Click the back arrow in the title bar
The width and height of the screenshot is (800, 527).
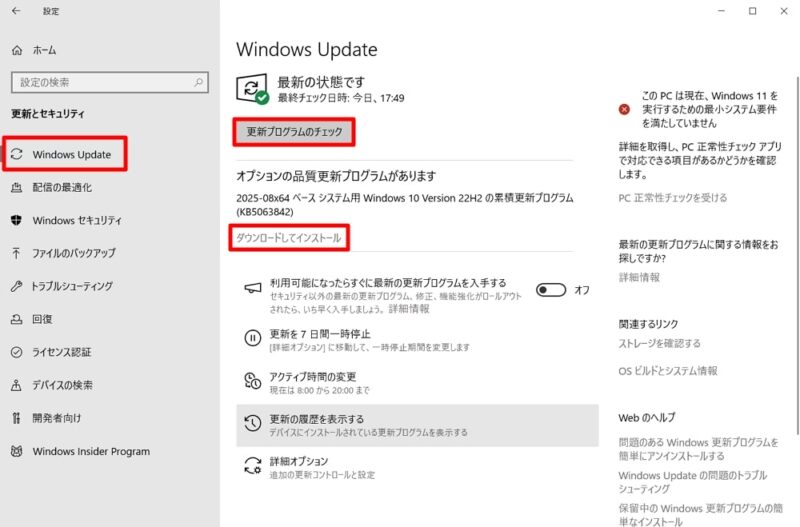[16, 11]
